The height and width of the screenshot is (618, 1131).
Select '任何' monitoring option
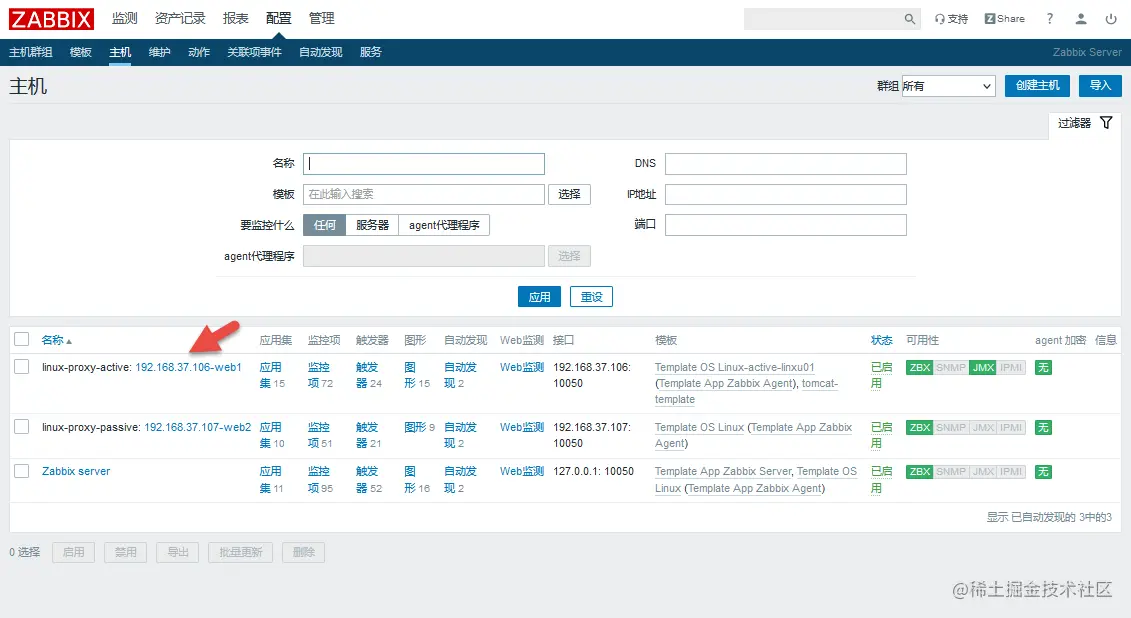[x=325, y=225]
